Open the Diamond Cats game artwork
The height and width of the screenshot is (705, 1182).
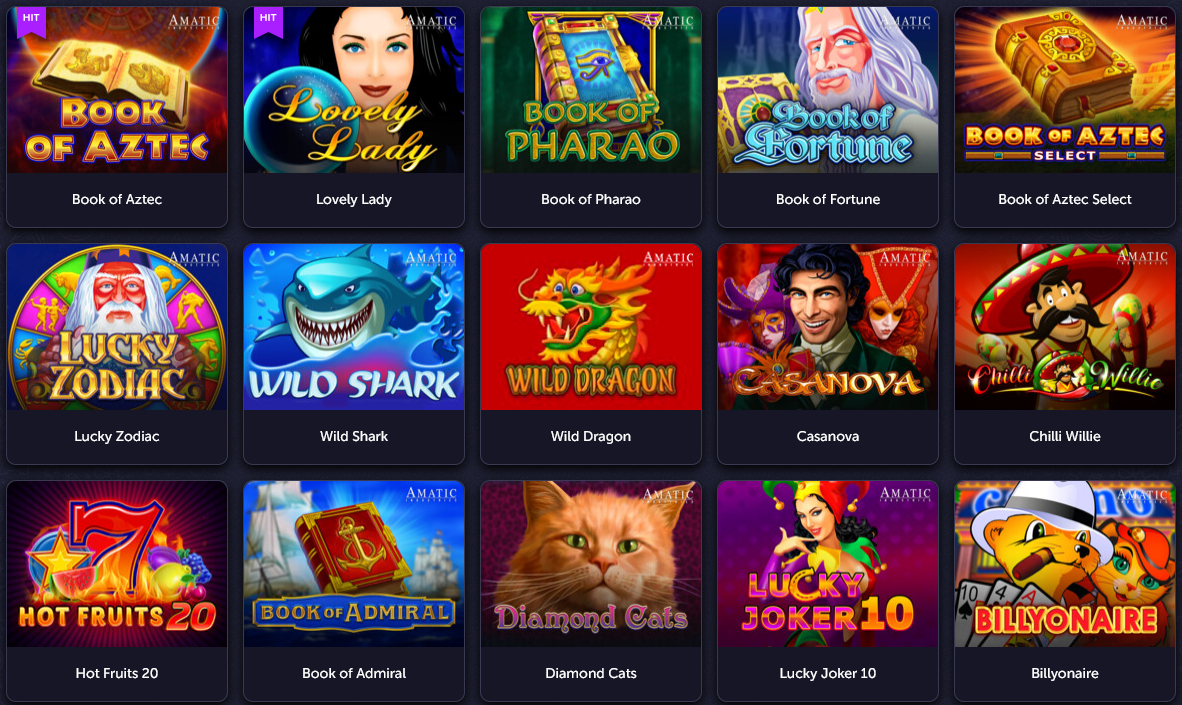pos(591,563)
